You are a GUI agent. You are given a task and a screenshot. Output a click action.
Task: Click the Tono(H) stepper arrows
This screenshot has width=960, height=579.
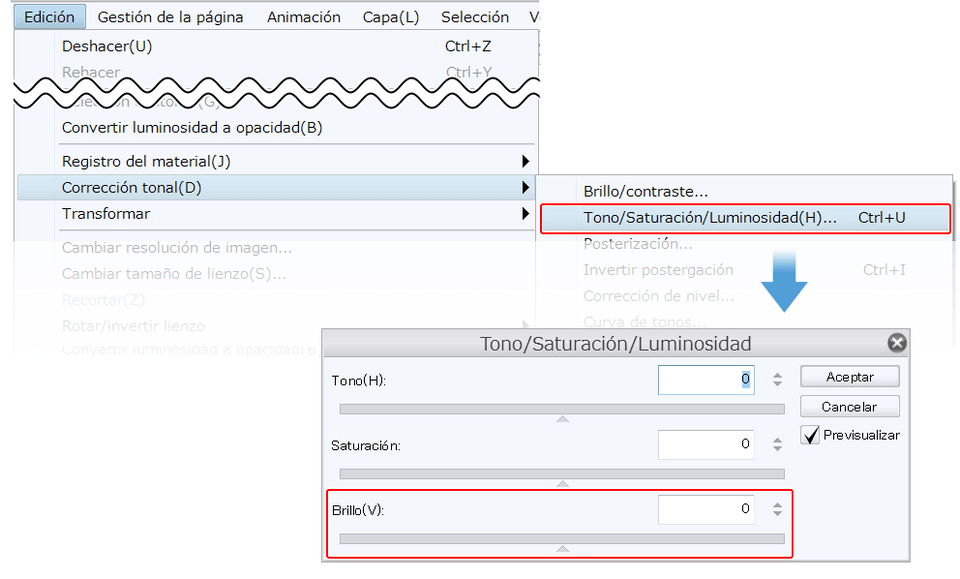(x=777, y=380)
